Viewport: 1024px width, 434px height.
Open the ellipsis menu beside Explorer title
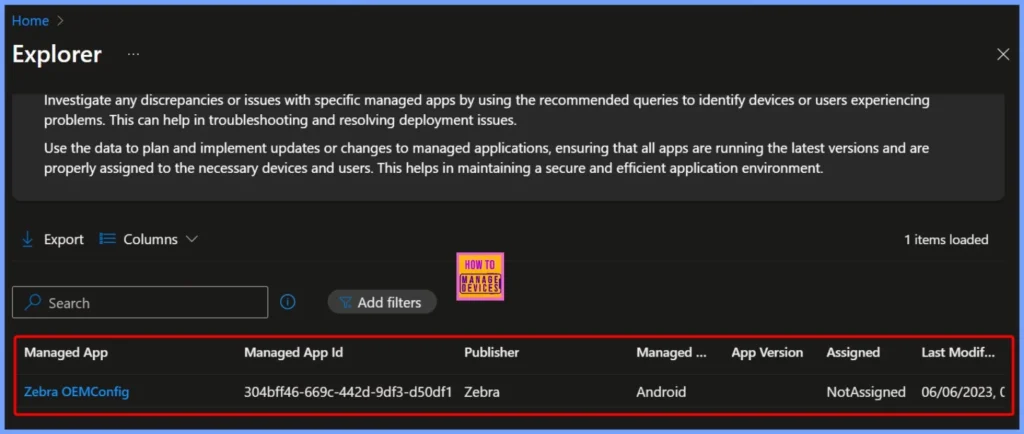pos(133,54)
